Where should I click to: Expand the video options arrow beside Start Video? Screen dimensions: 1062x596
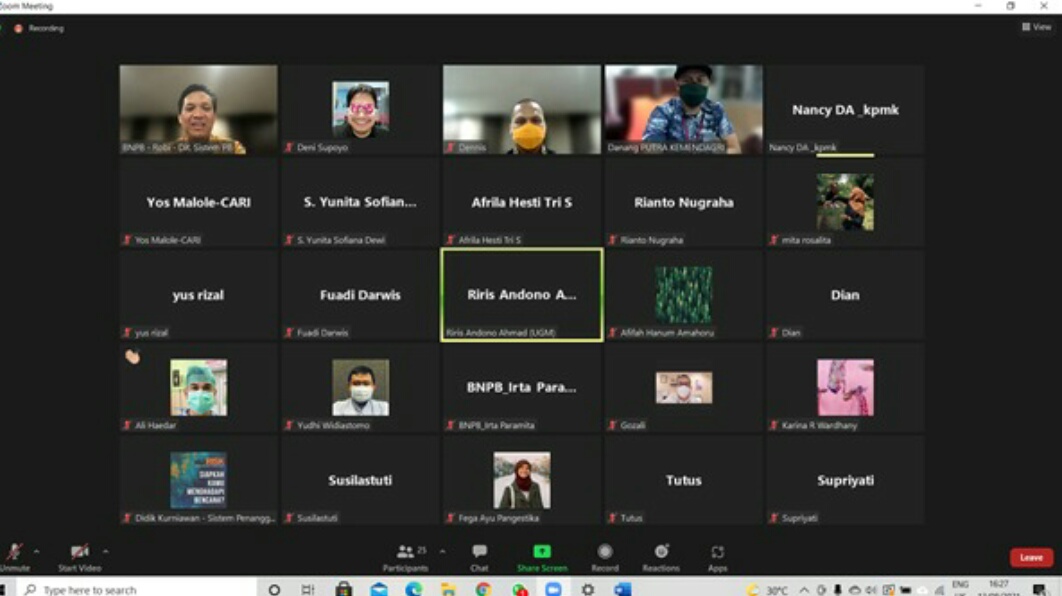pyautogui.click(x=105, y=551)
